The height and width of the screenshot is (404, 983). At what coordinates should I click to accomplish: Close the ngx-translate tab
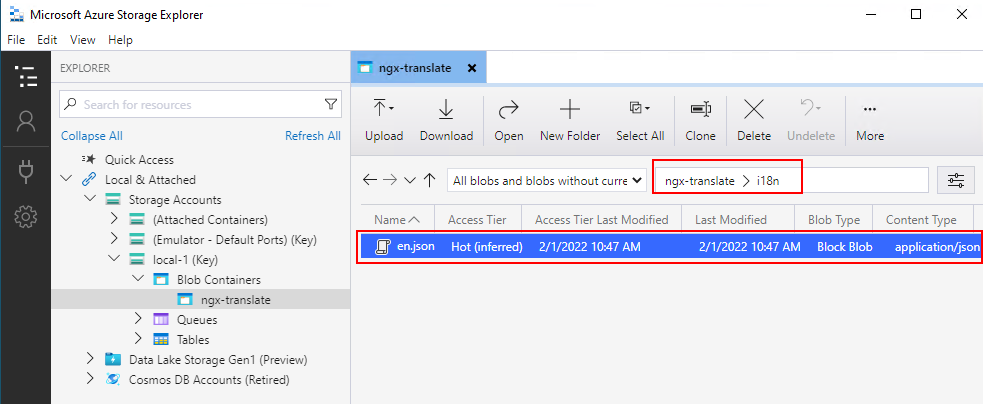click(472, 68)
